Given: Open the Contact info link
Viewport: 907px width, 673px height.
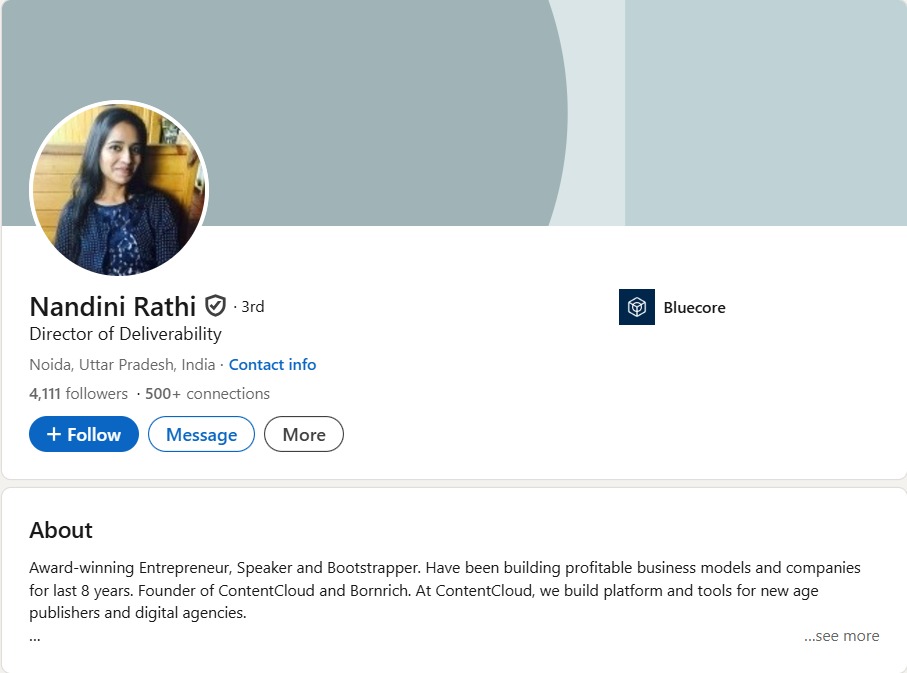Looking at the screenshot, I should point(272,365).
